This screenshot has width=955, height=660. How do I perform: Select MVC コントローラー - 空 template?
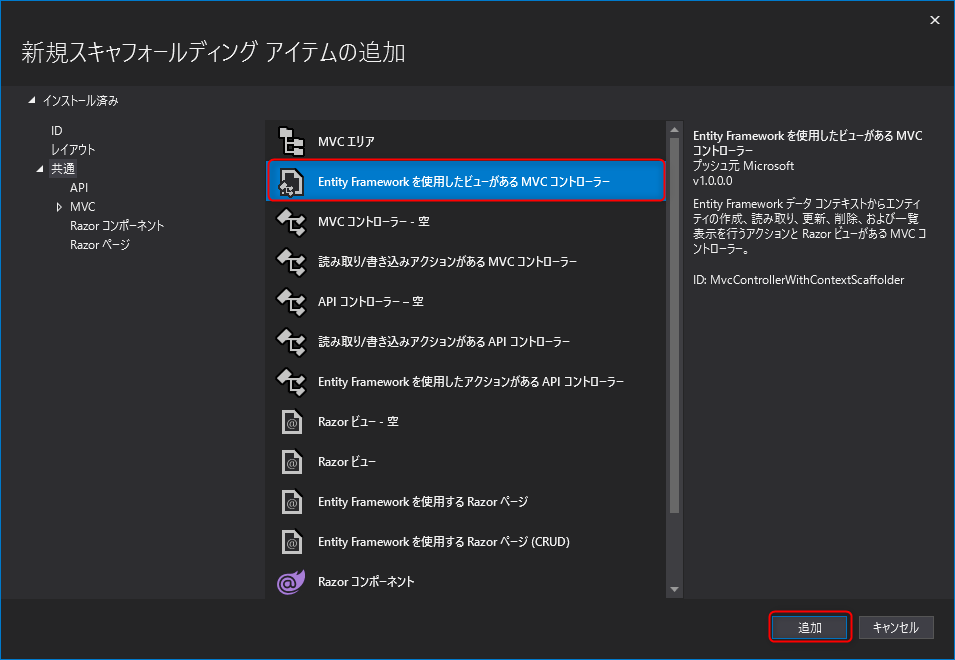(373, 222)
